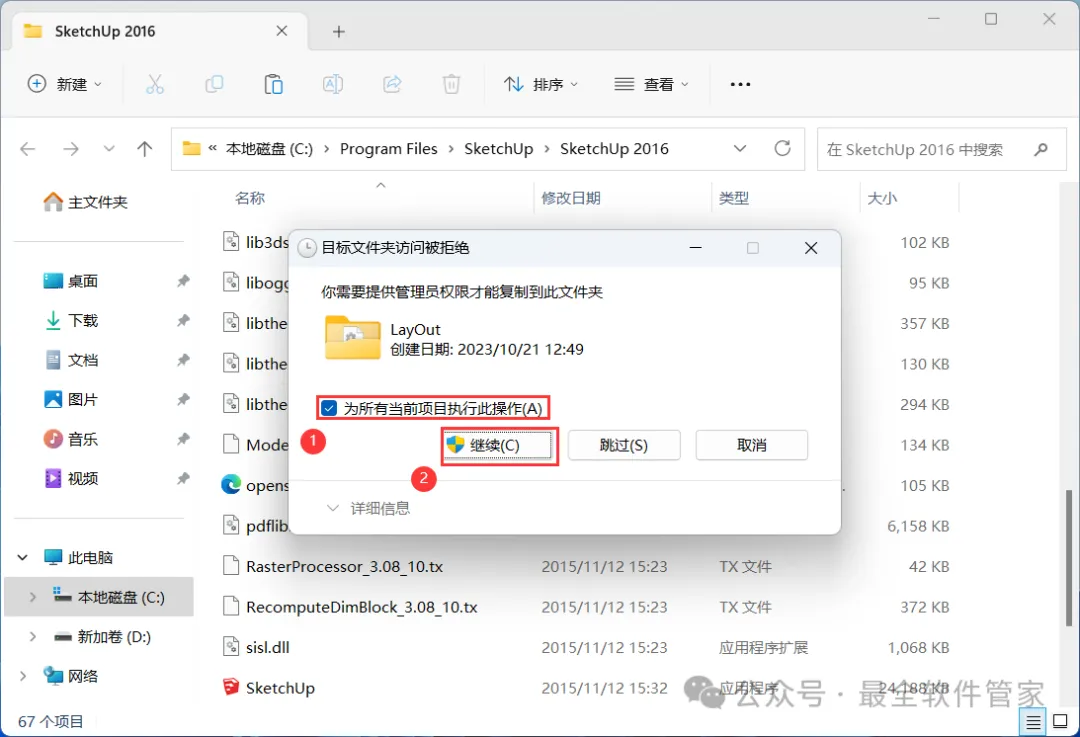
Task: Sort by 类型 column header
Action: coord(734,198)
